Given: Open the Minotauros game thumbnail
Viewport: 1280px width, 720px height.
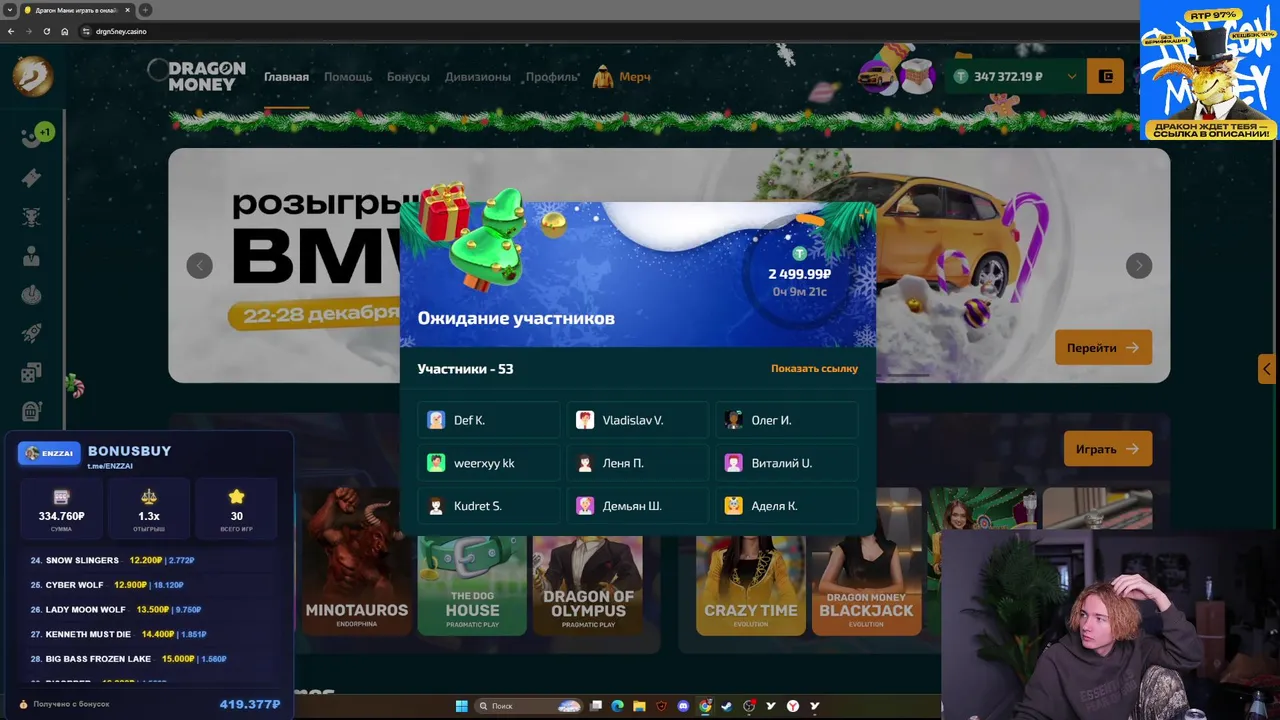Looking at the screenshot, I should click(357, 561).
